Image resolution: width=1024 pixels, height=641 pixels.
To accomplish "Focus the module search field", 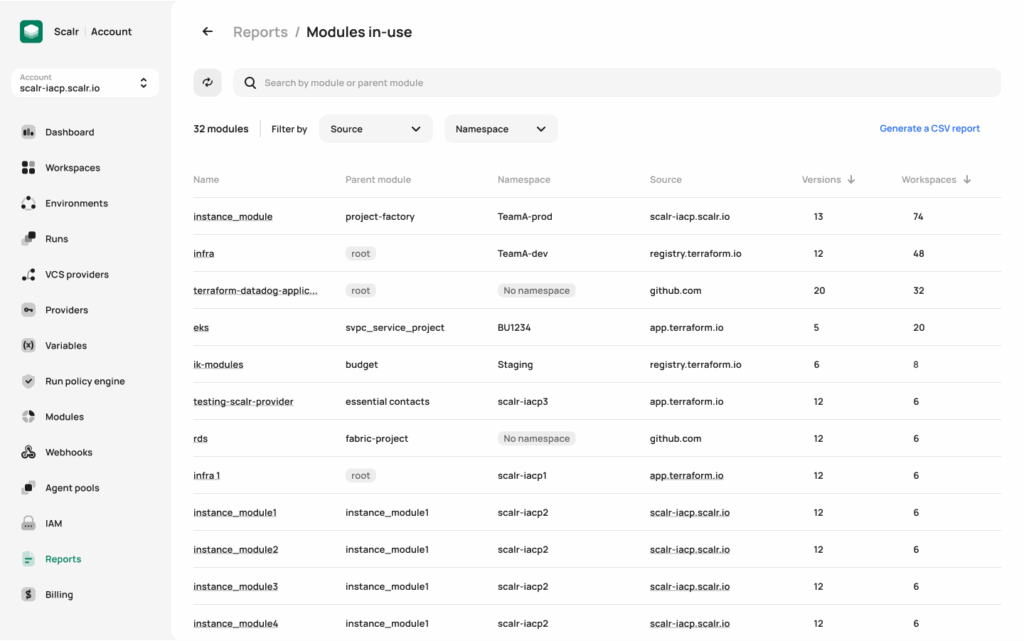I will (x=616, y=83).
